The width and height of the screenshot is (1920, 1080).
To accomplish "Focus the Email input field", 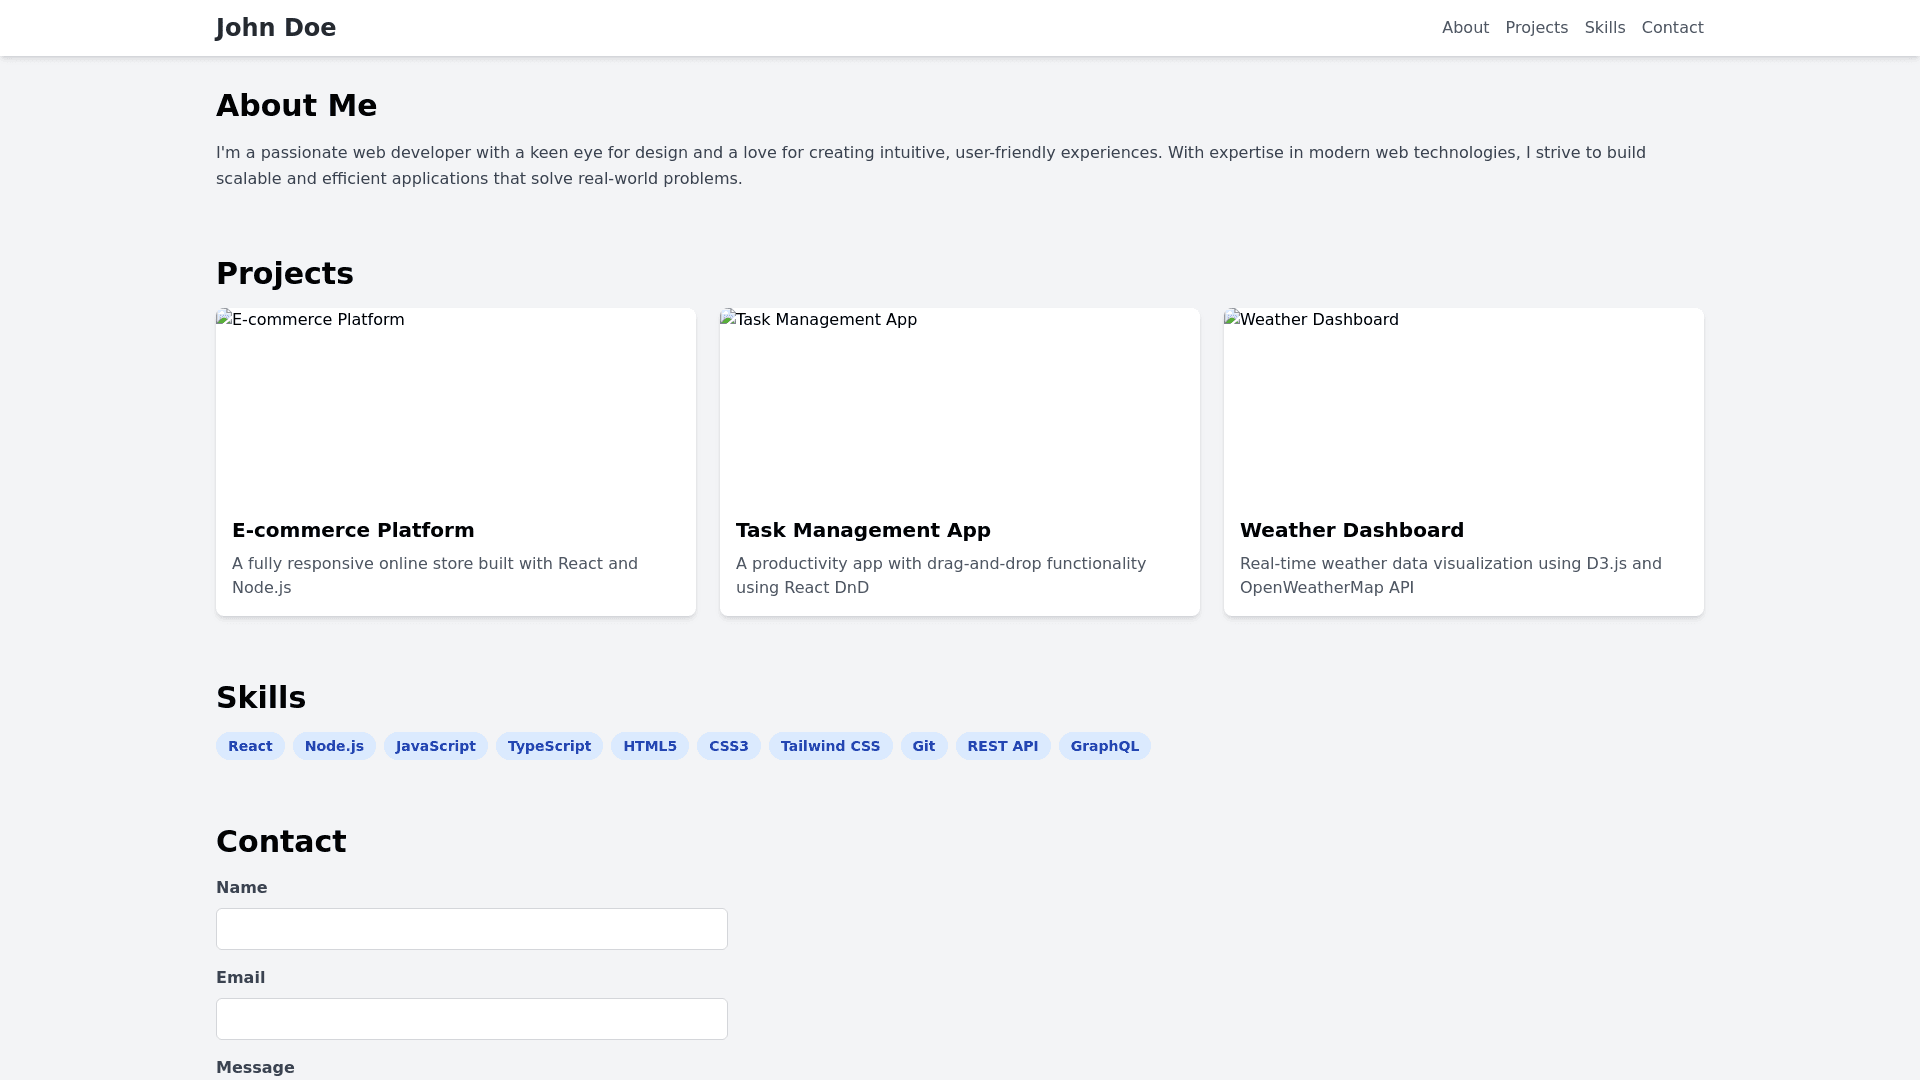I will coord(471,1019).
